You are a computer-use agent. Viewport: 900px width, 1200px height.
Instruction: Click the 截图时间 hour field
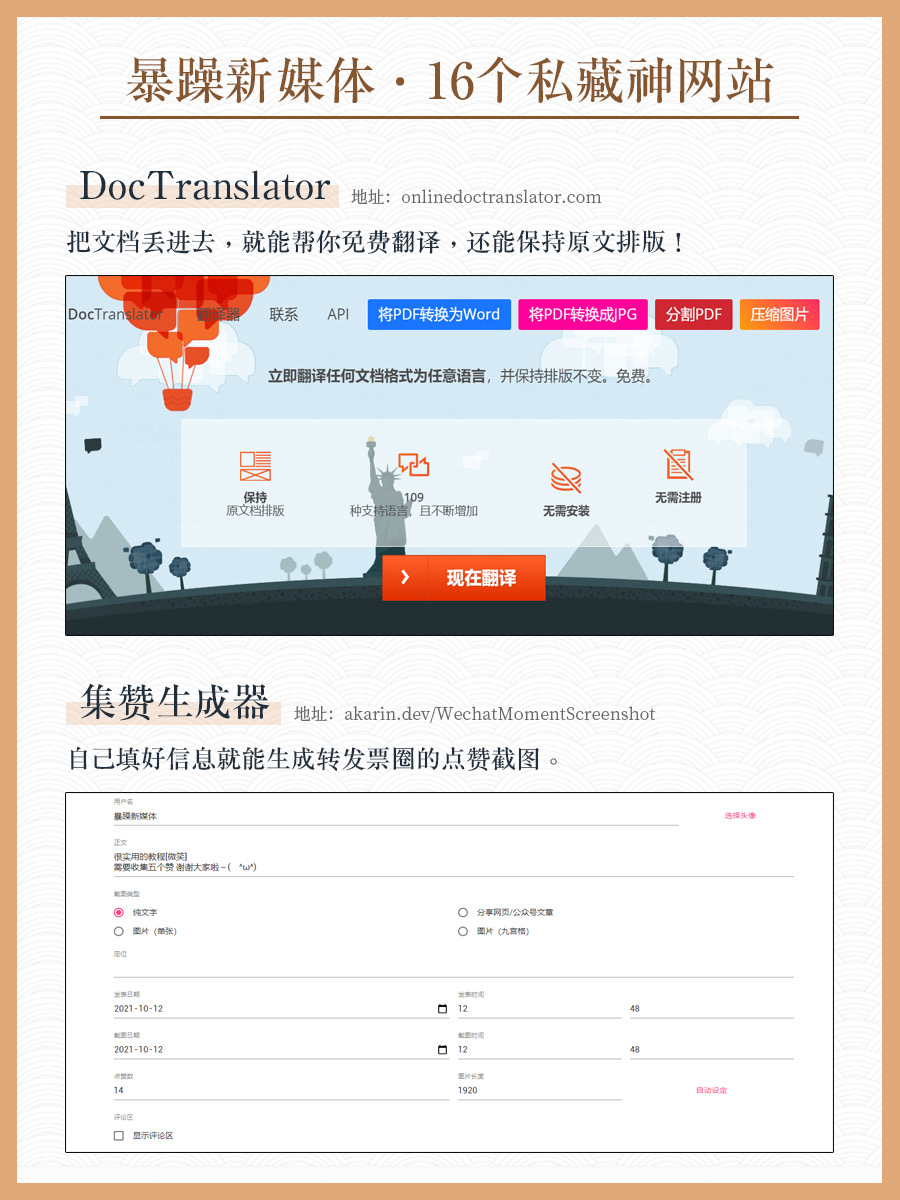(539, 1050)
